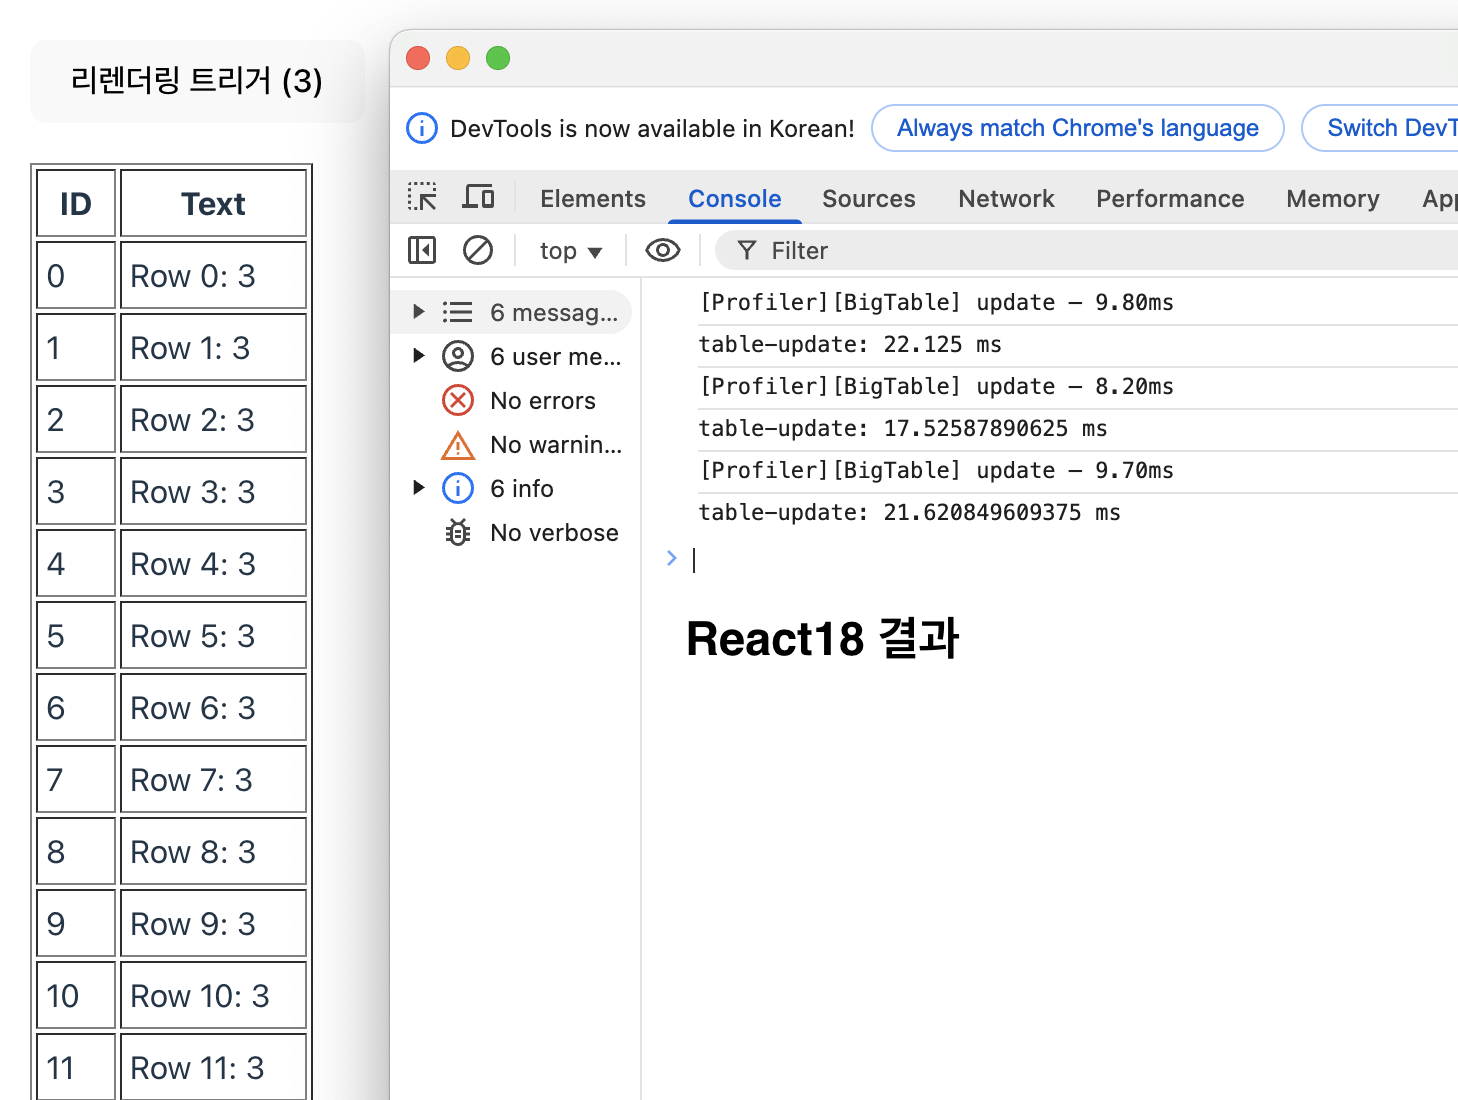The height and width of the screenshot is (1100, 1458).
Task: Select the No warnings triangle icon
Action: 458,444
